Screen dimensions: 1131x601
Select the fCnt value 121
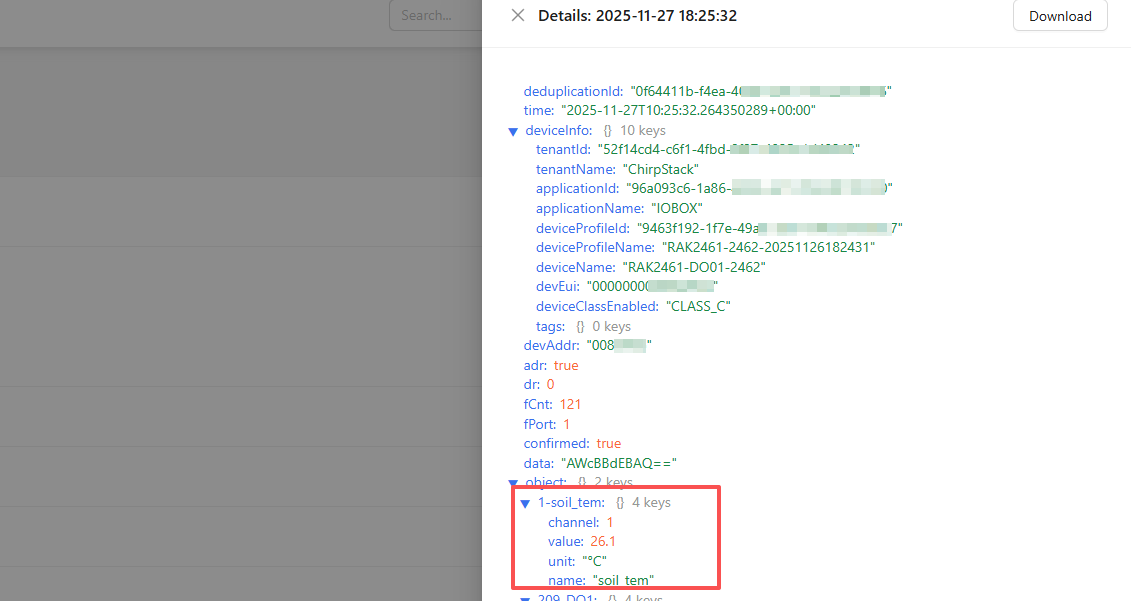click(x=570, y=404)
